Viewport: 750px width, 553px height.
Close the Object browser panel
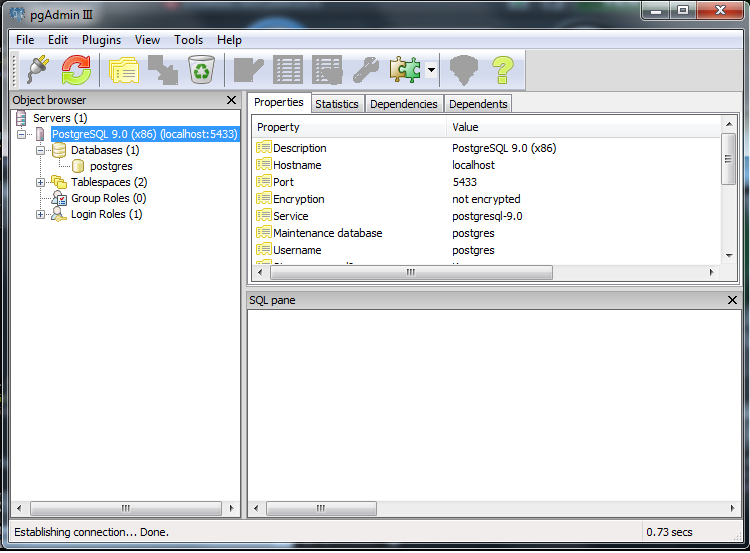pyautogui.click(x=232, y=100)
